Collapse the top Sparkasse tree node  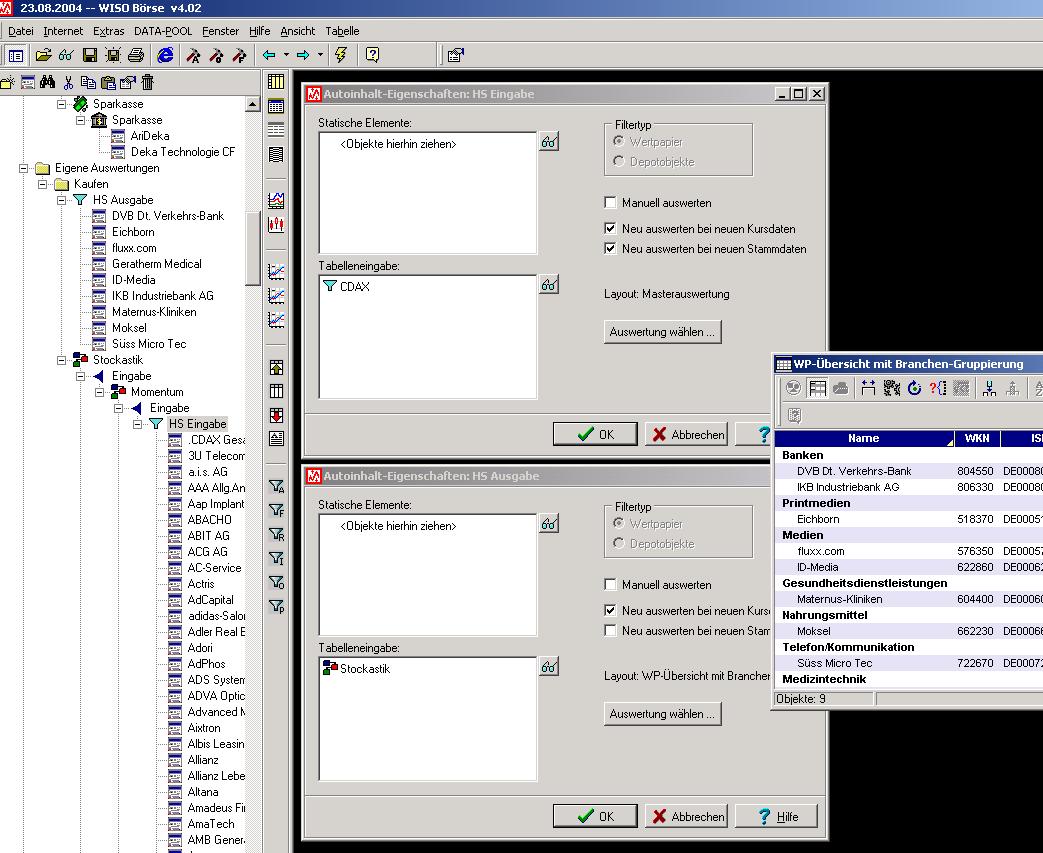pyautogui.click(x=62, y=104)
